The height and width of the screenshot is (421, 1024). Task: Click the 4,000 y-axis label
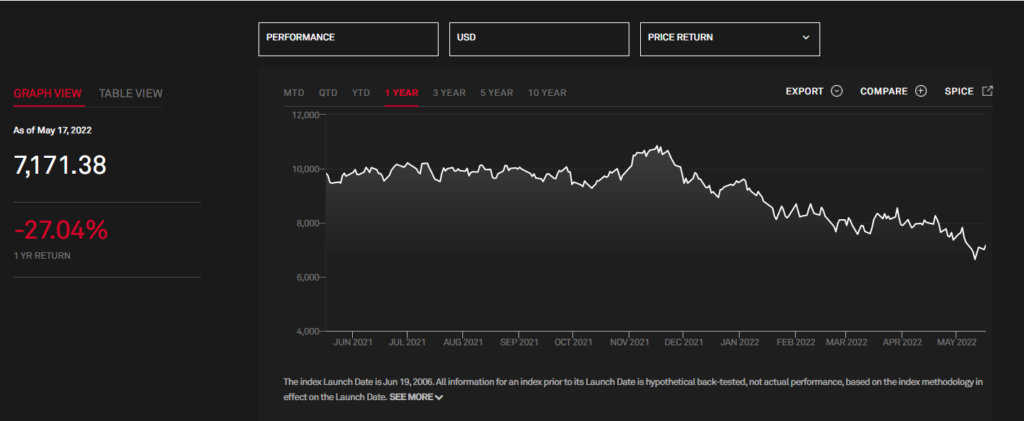[x=306, y=332]
